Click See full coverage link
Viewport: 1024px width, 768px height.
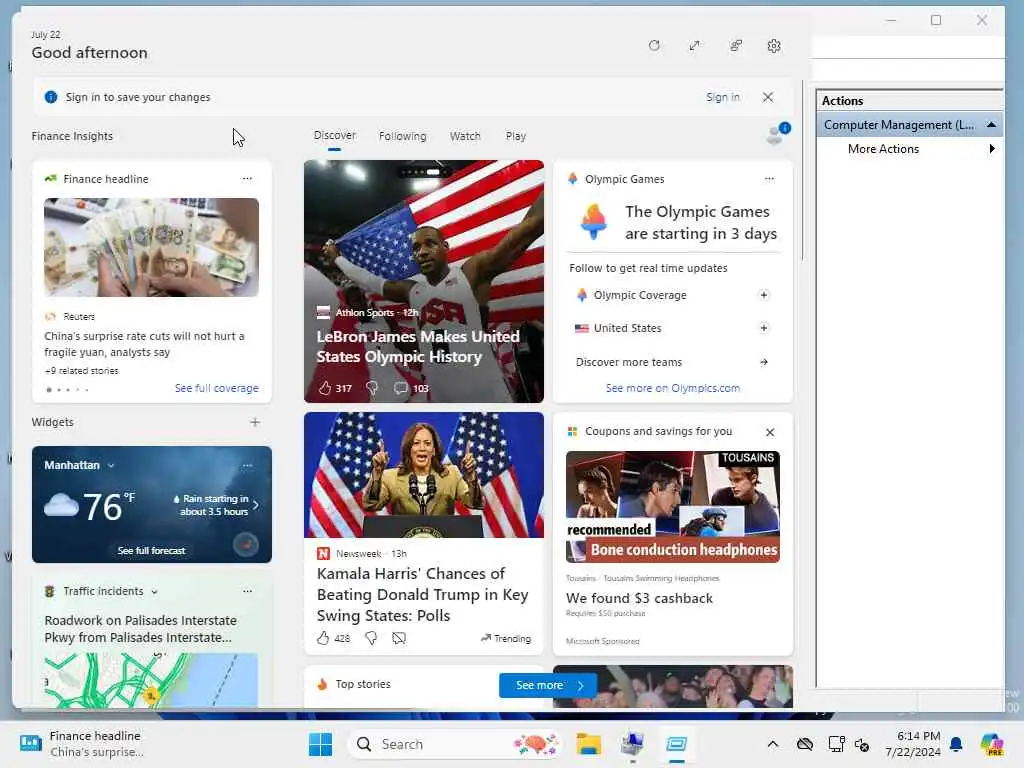coord(216,388)
